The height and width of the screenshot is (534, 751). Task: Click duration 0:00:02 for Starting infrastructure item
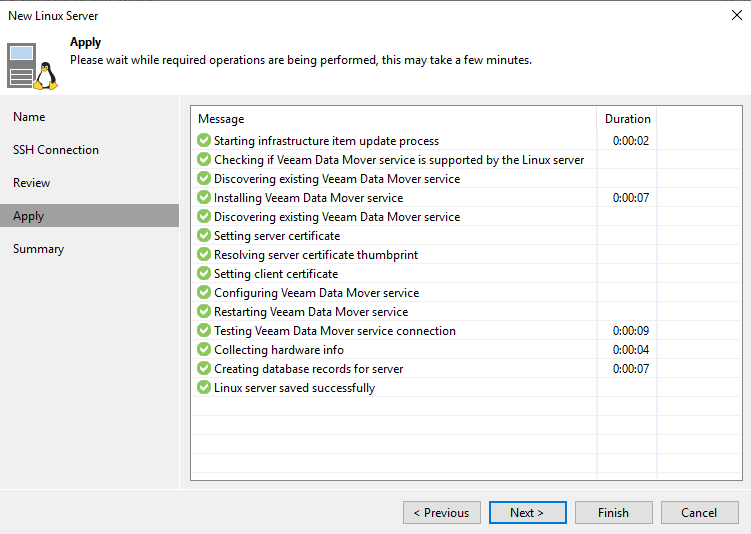click(x=631, y=141)
